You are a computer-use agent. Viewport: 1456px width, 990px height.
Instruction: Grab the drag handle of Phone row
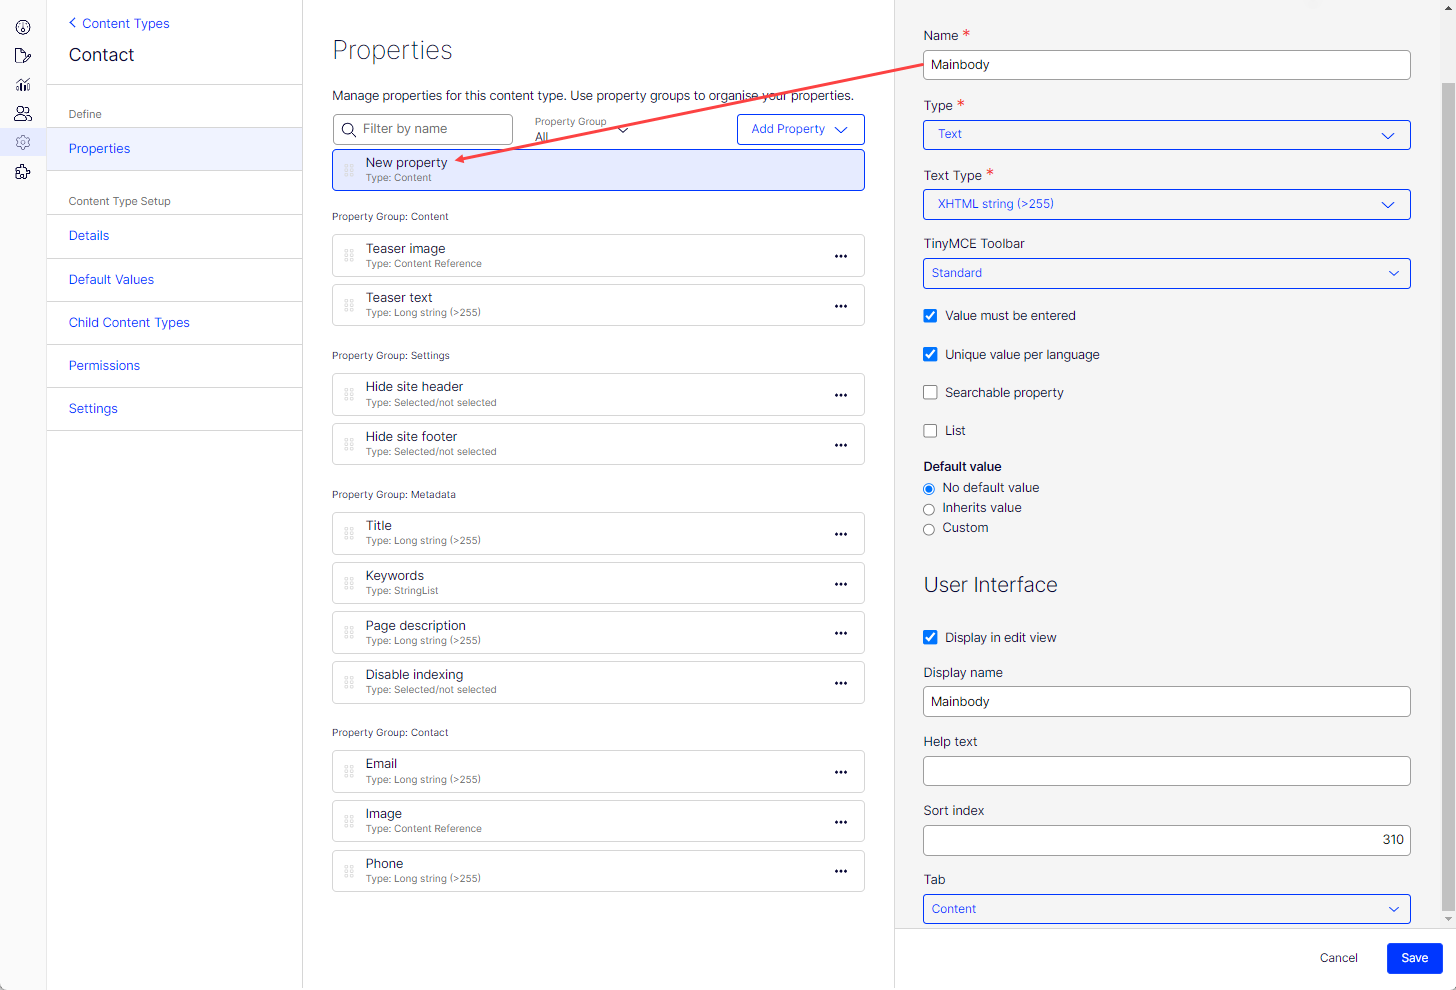tap(349, 871)
